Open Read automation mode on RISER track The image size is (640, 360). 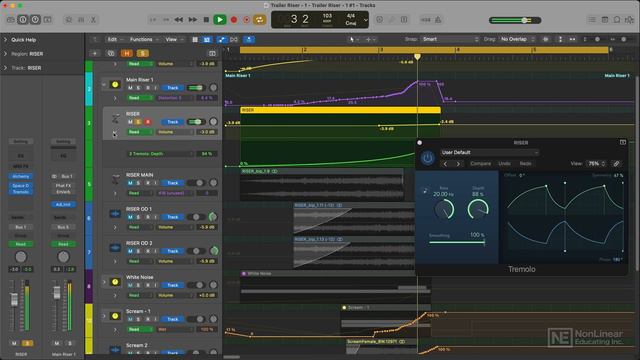(141, 132)
